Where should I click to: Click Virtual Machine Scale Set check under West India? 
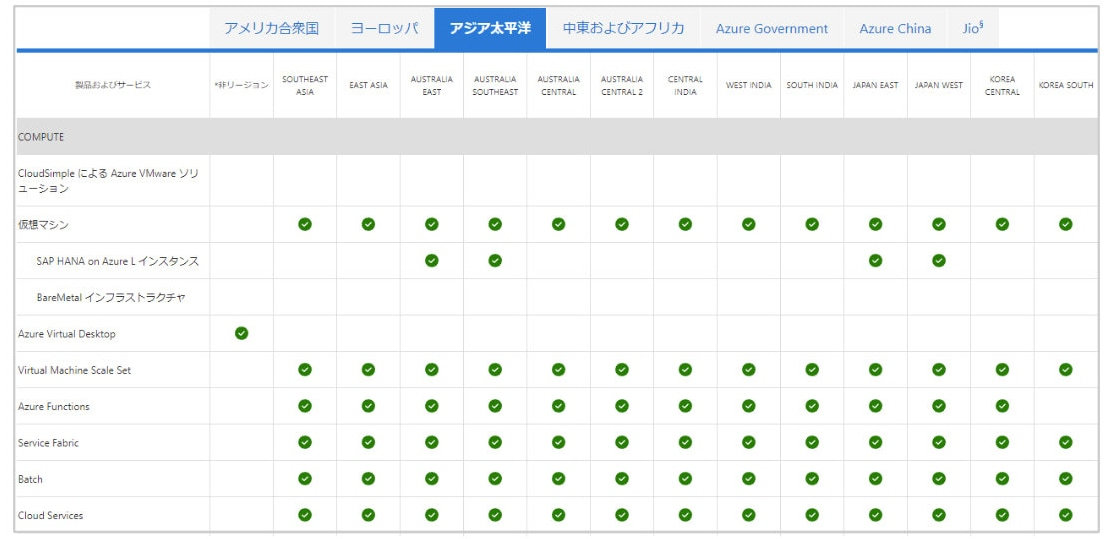748,369
